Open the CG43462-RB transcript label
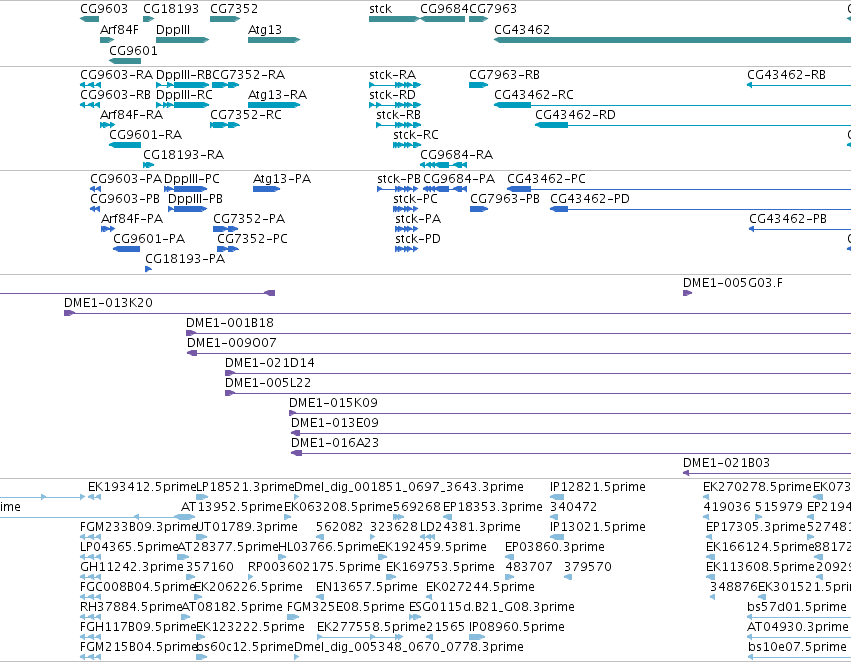Image resolution: width=851 pixels, height=662 pixels. pyautogui.click(x=786, y=74)
